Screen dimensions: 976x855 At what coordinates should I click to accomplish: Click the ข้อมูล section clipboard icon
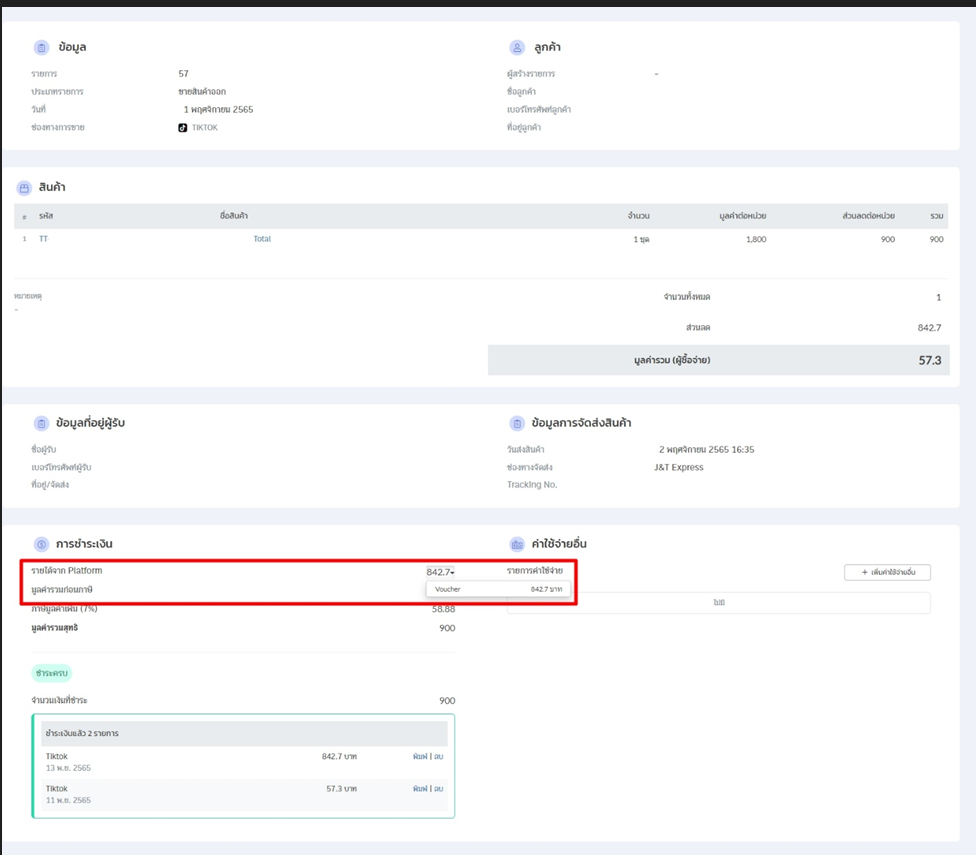click(x=41, y=48)
